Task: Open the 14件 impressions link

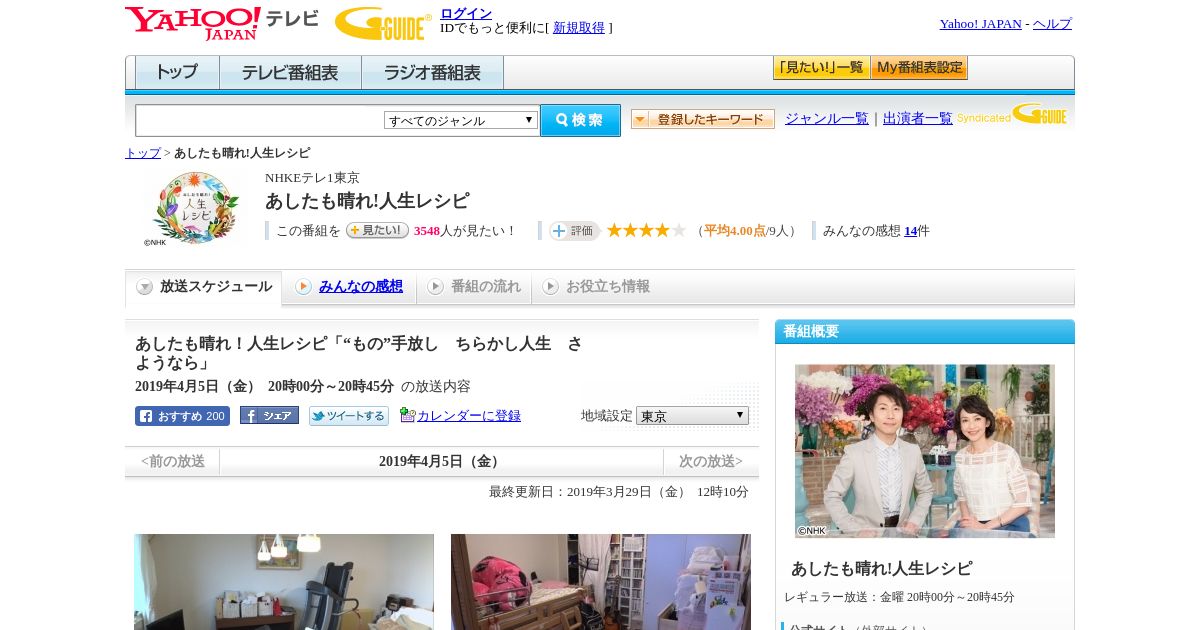Action: click(x=910, y=231)
